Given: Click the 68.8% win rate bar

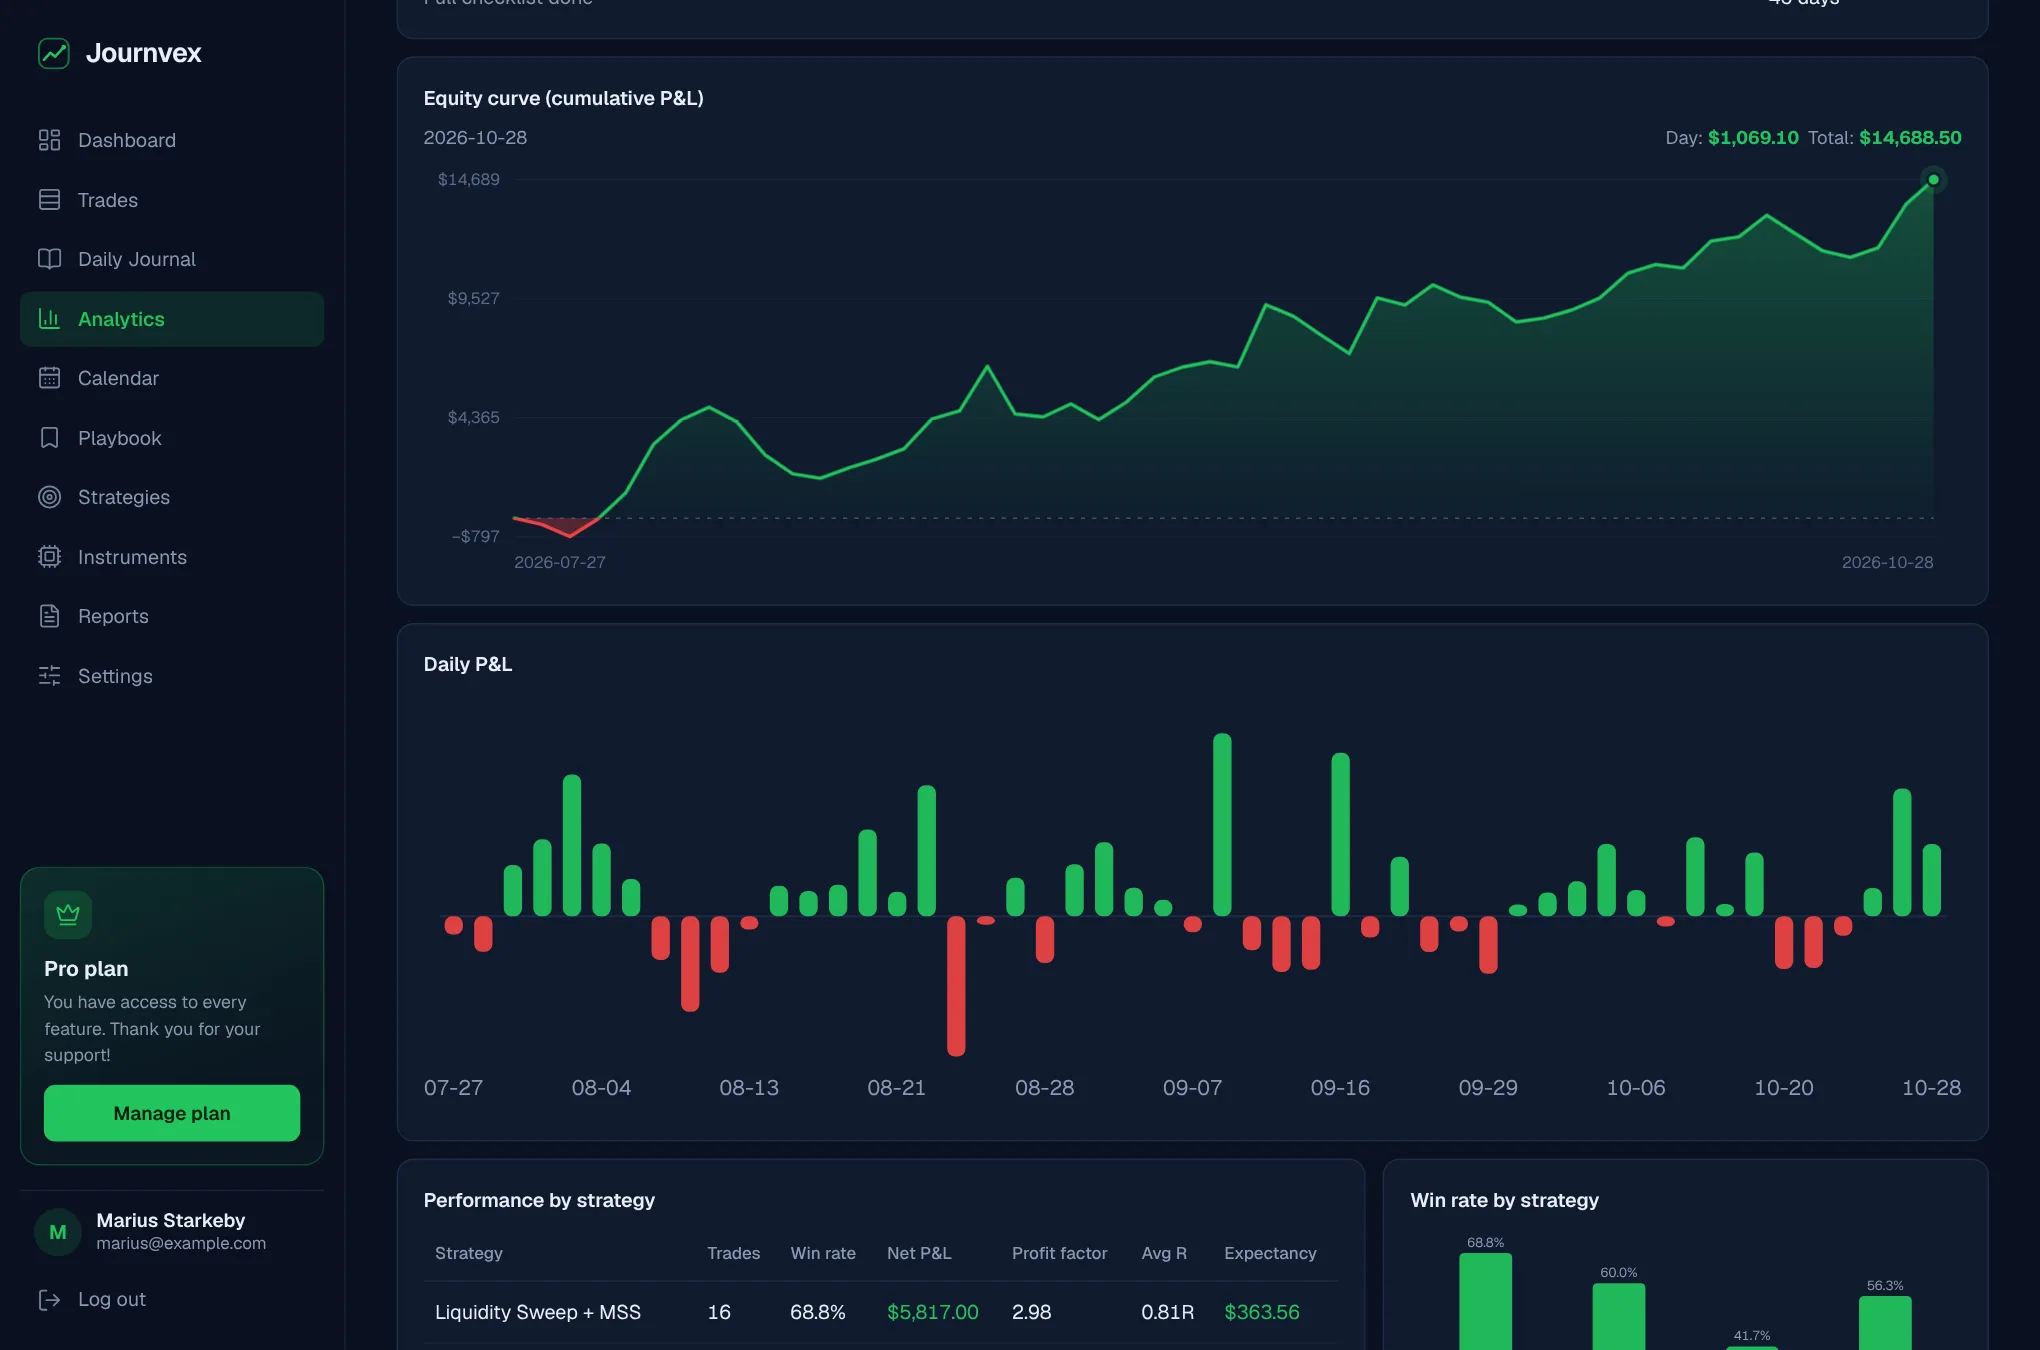Looking at the screenshot, I should coord(1485,1301).
